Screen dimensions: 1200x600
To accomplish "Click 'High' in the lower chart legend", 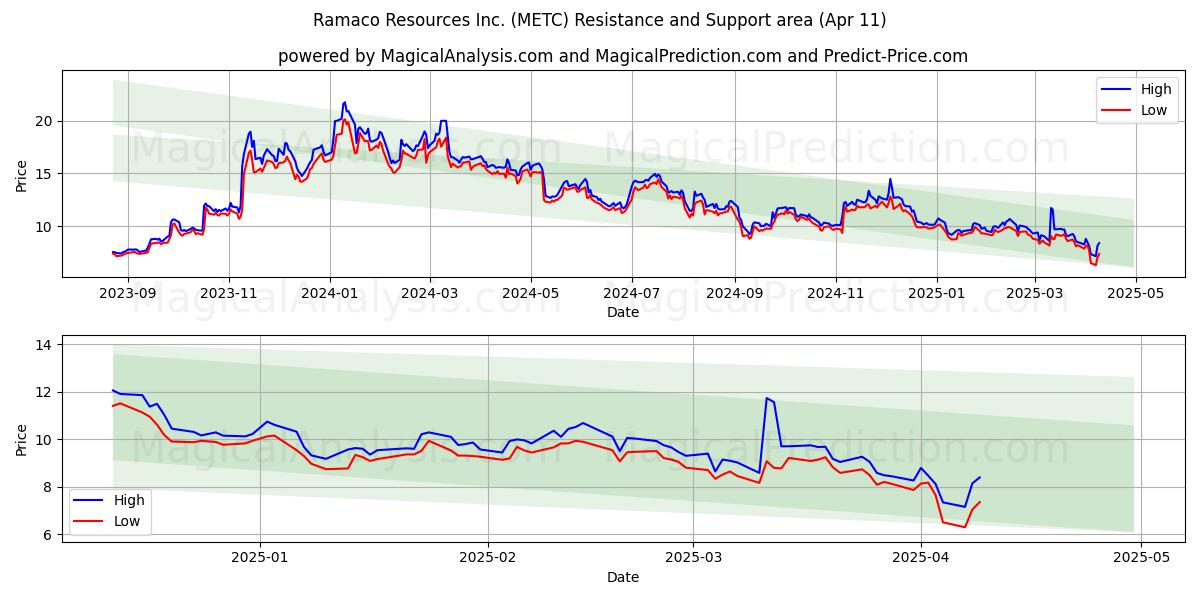I will pyautogui.click(x=128, y=500).
